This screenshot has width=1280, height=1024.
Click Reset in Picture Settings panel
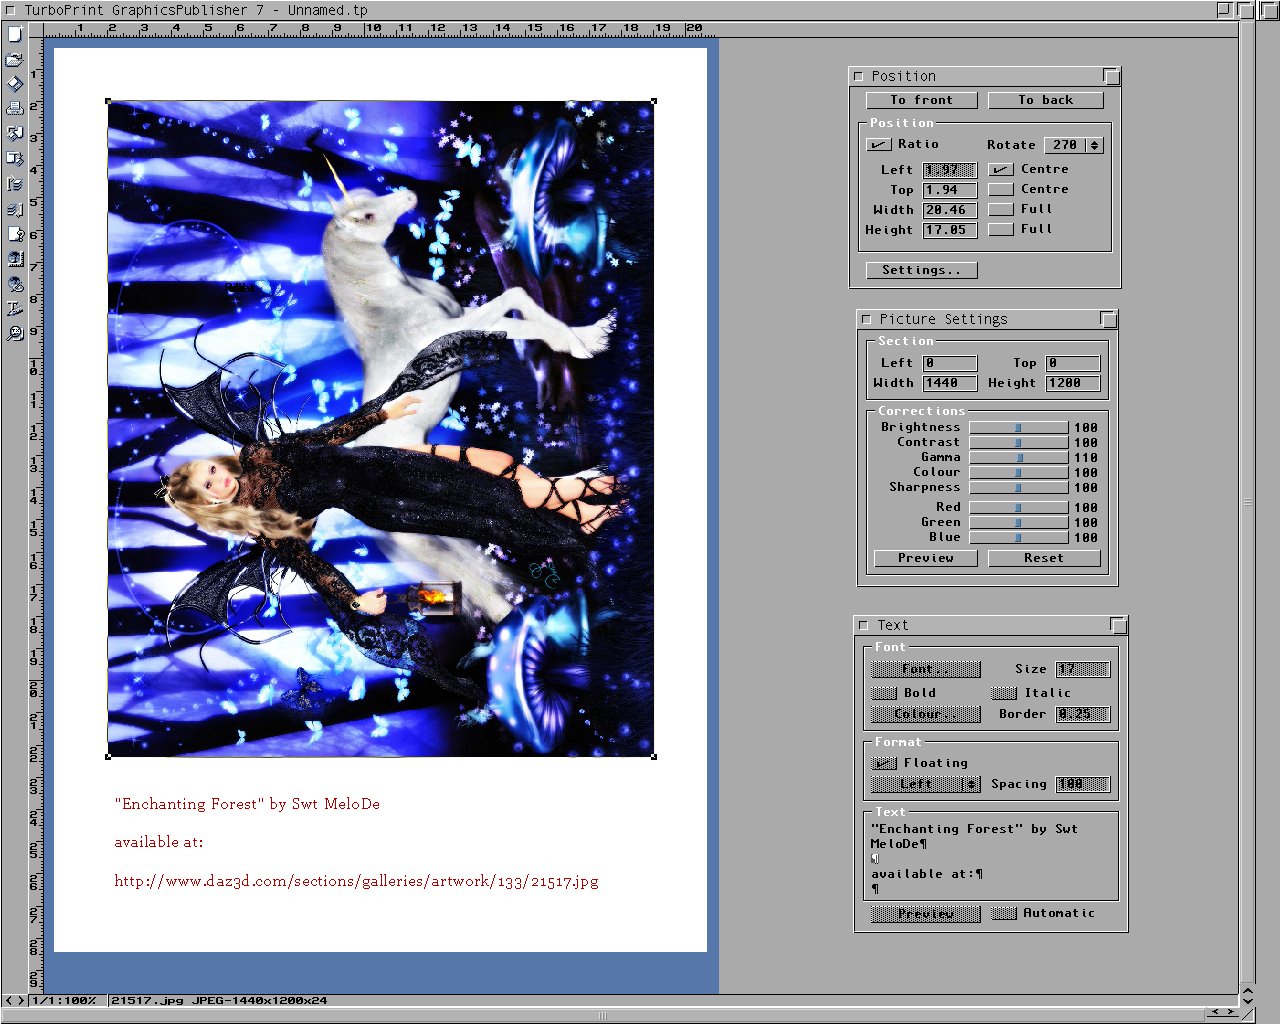[x=1044, y=558]
